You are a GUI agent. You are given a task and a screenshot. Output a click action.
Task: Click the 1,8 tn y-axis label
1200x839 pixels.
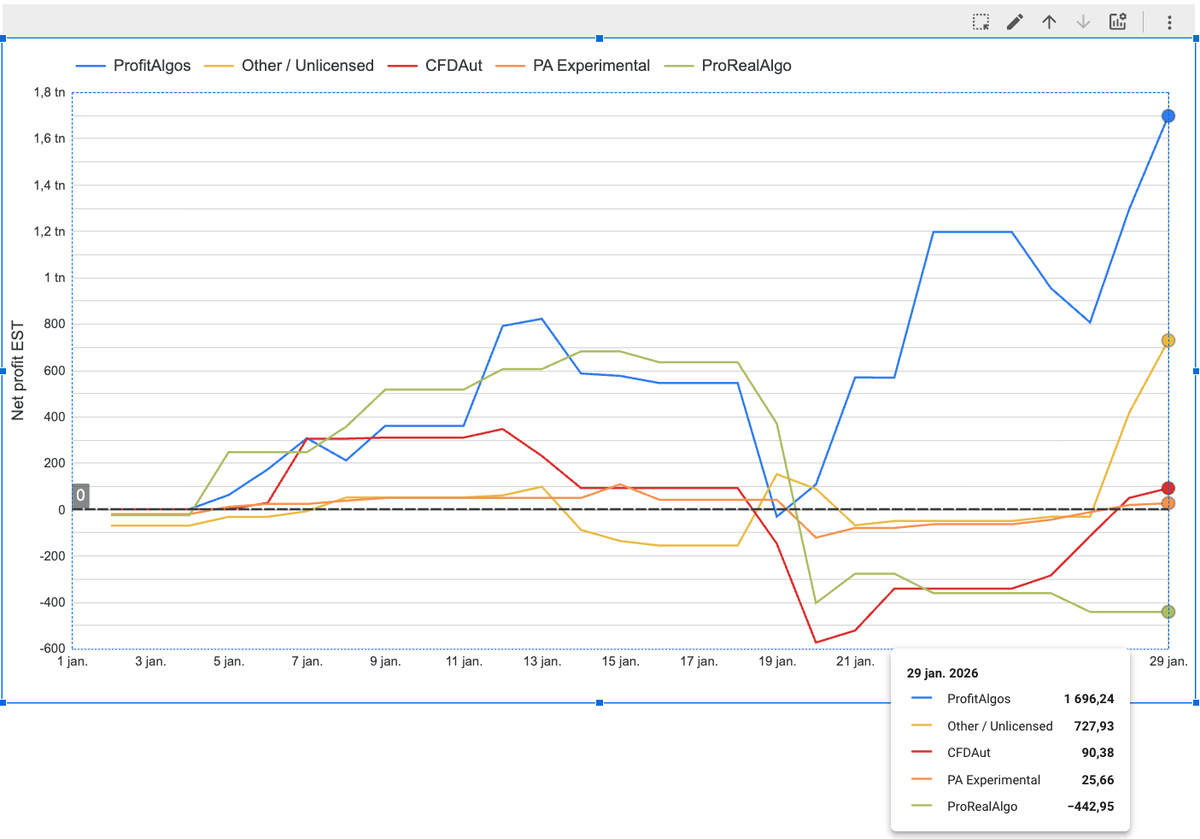51,92
